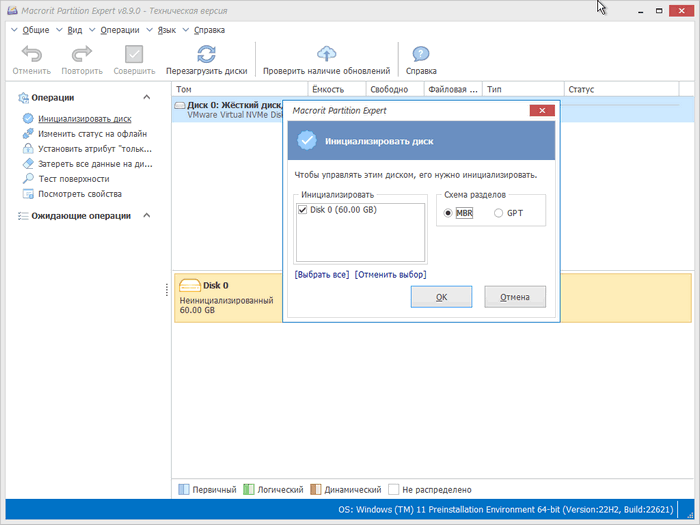Image resolution: width=700 pixels, height=525 pixels.
Task: Click the Reload disks toolbar icon
Action: 206,55
